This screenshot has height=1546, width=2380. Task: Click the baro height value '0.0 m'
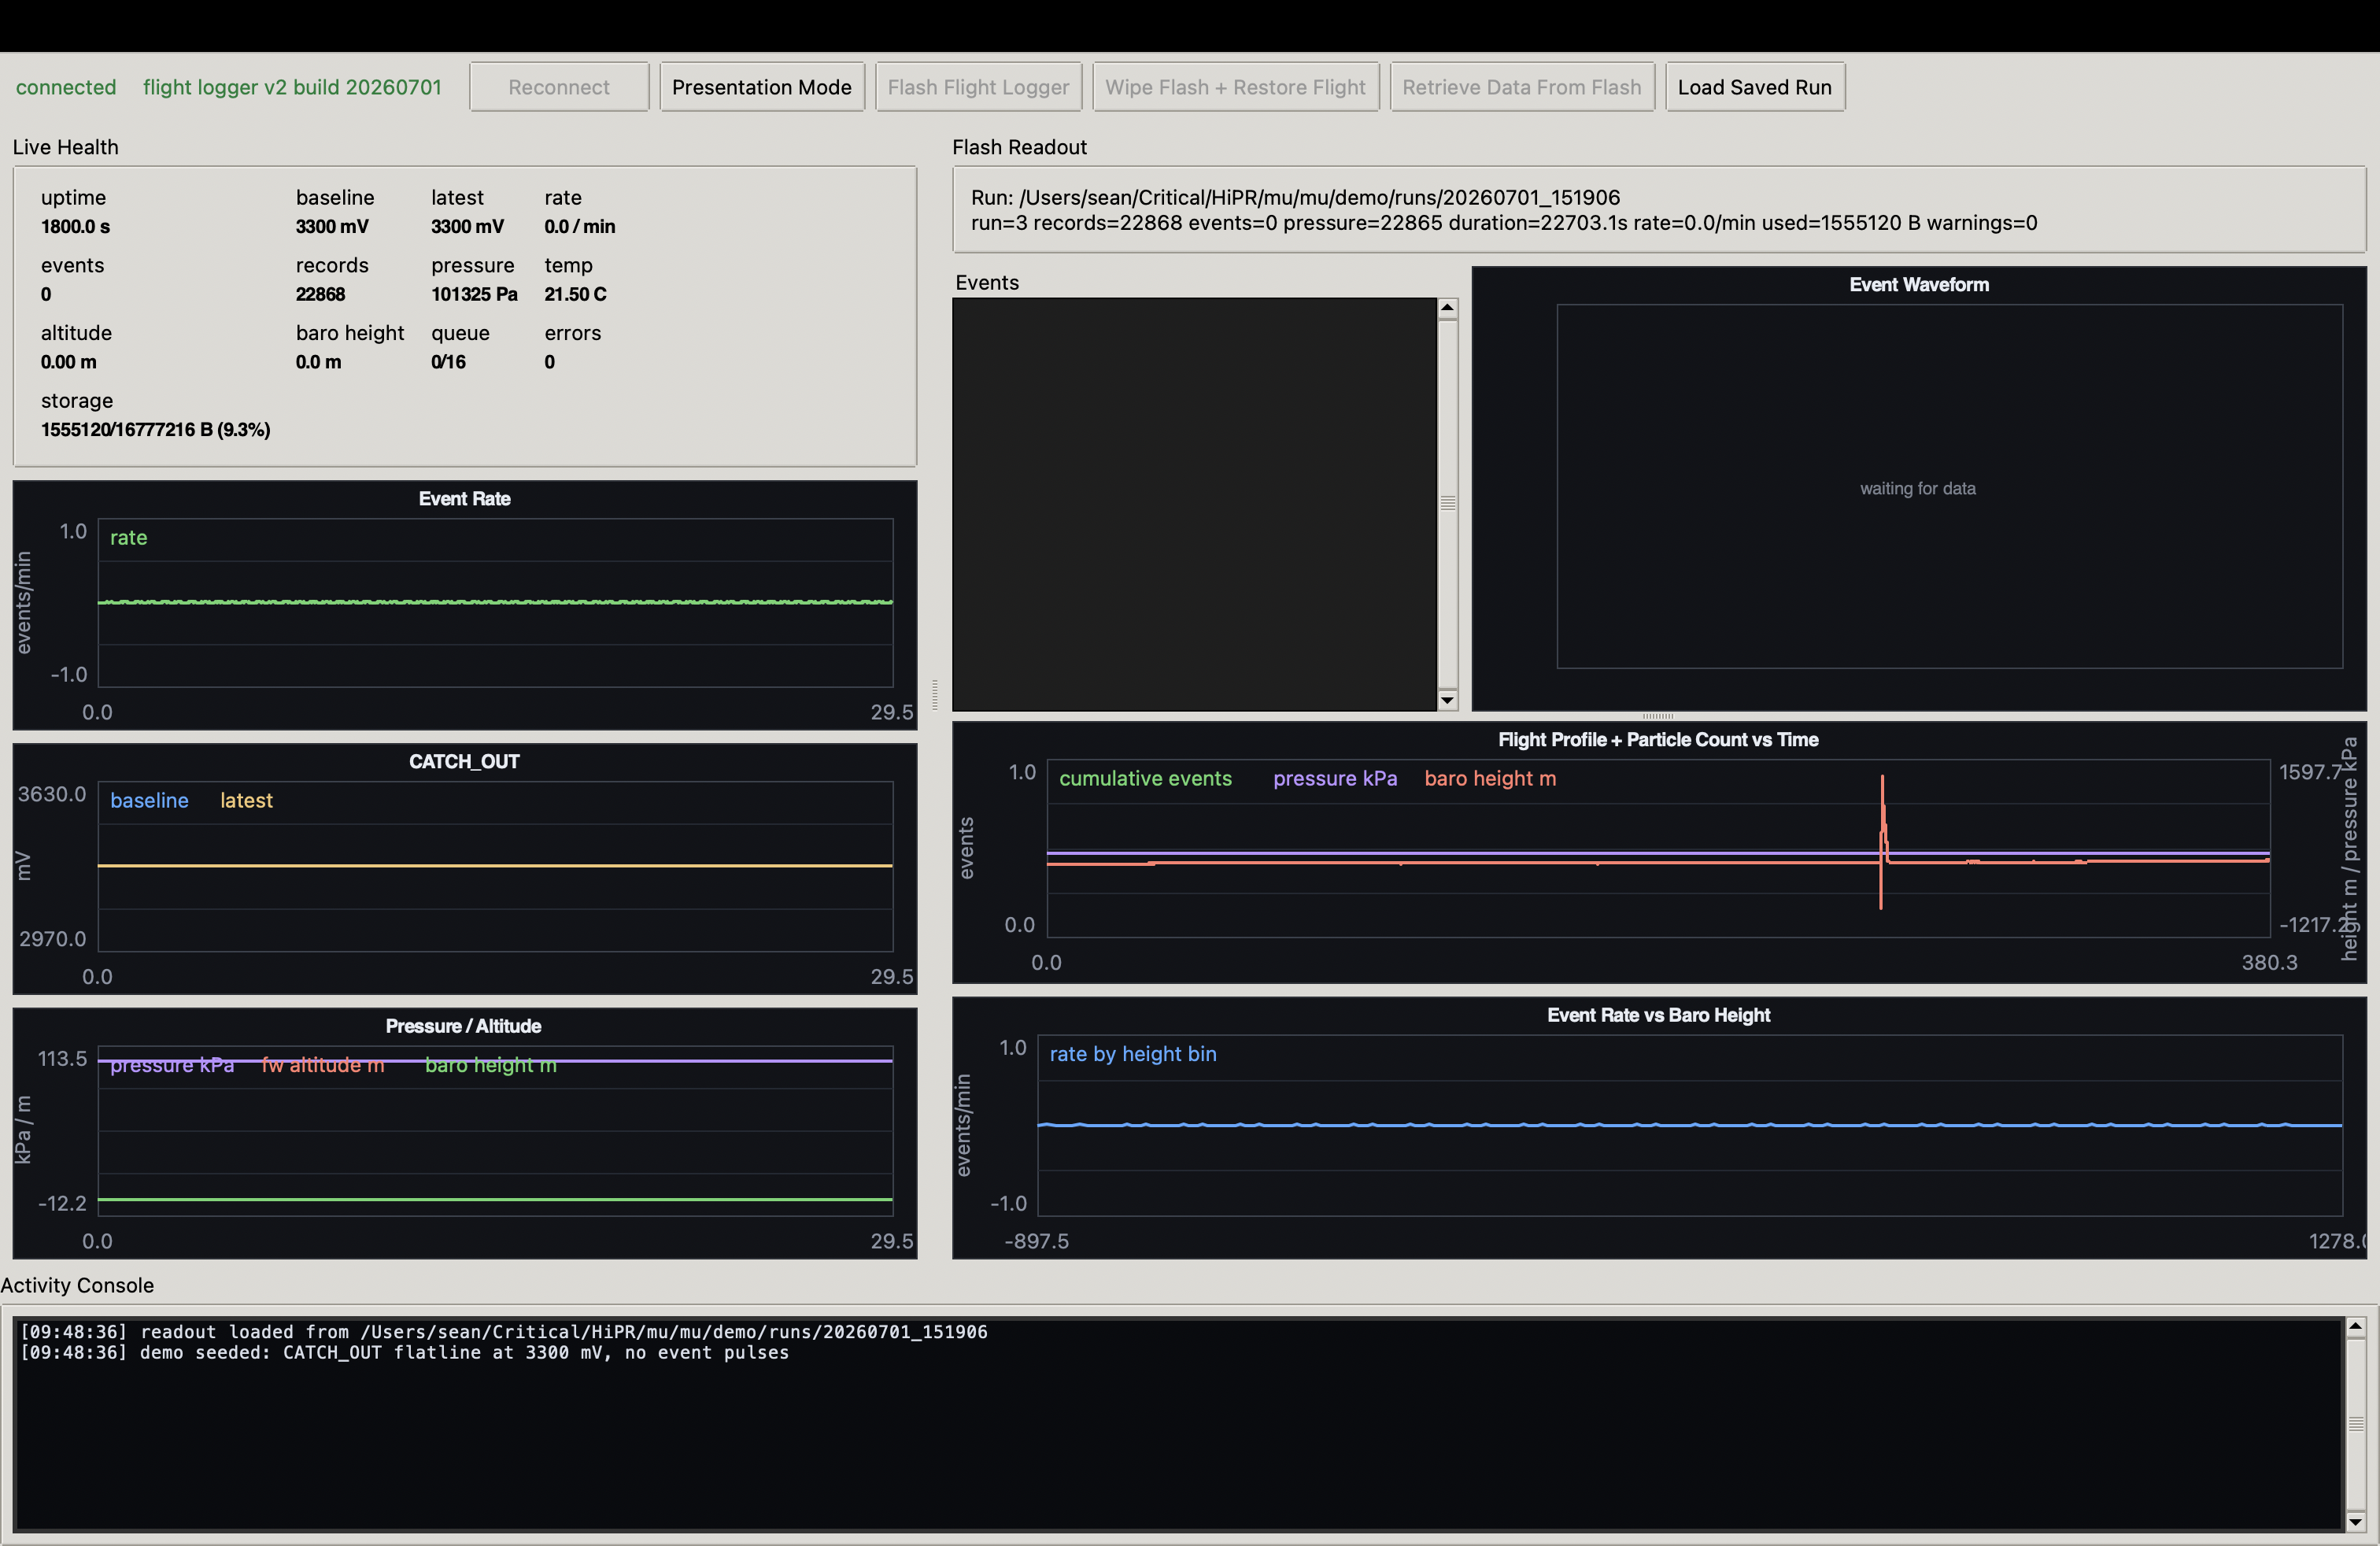coord(318,362)
